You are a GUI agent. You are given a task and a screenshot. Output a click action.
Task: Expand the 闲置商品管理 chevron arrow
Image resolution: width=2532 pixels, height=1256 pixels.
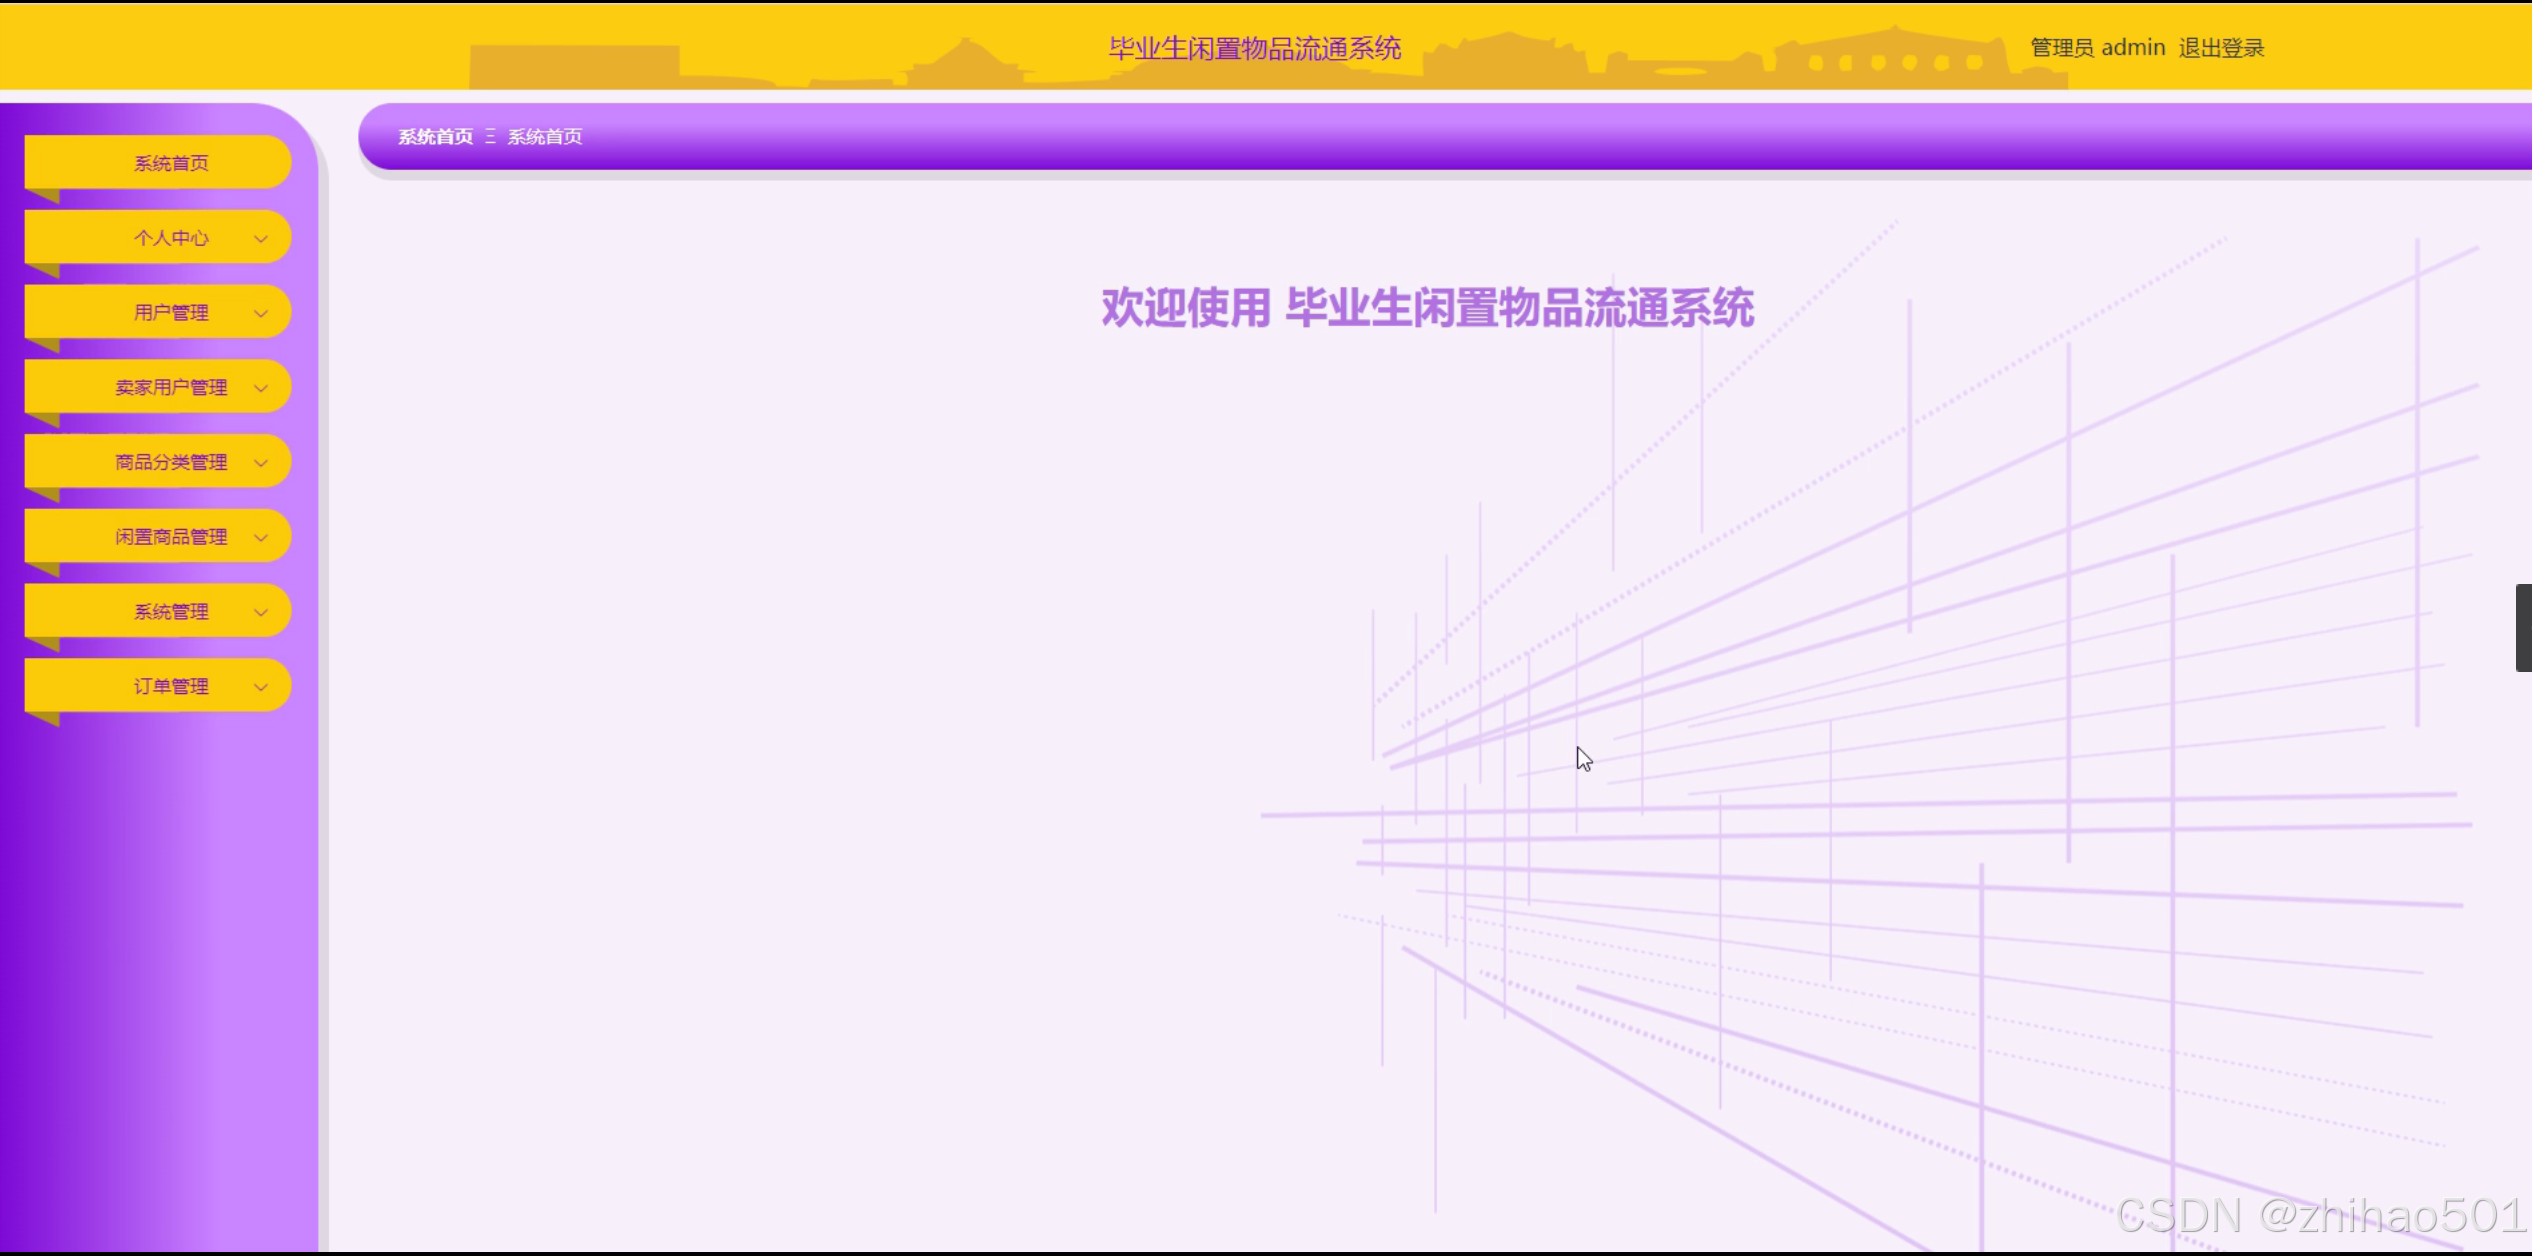coord(261,538)
